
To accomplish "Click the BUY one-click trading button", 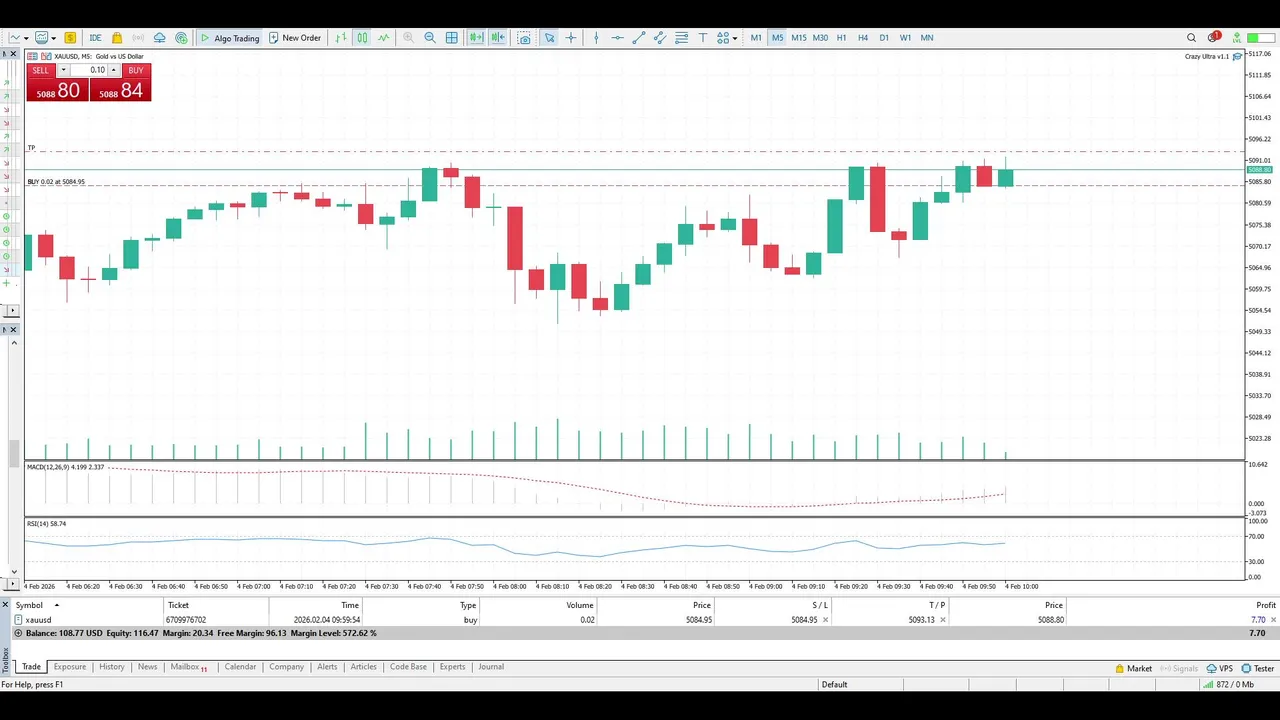I will pos(120,83).
